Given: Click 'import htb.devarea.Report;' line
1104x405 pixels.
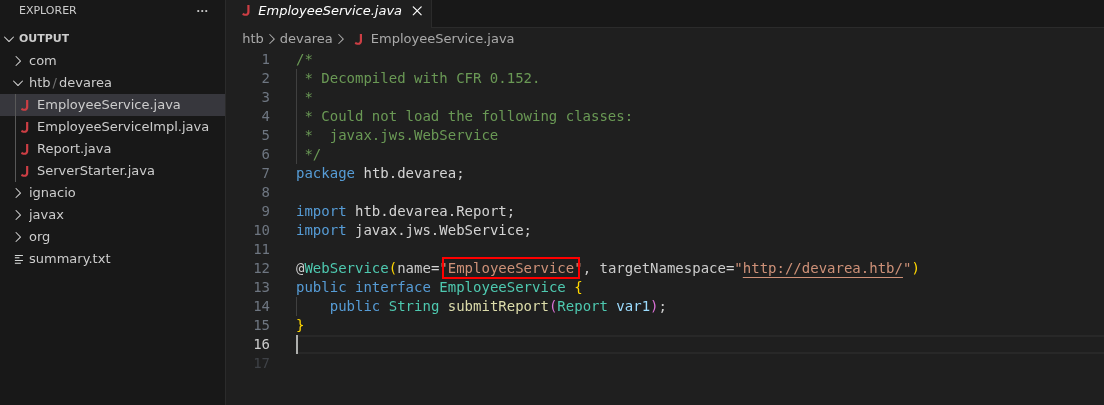Looking at the screenshot, I should click(x=406, y=211).
